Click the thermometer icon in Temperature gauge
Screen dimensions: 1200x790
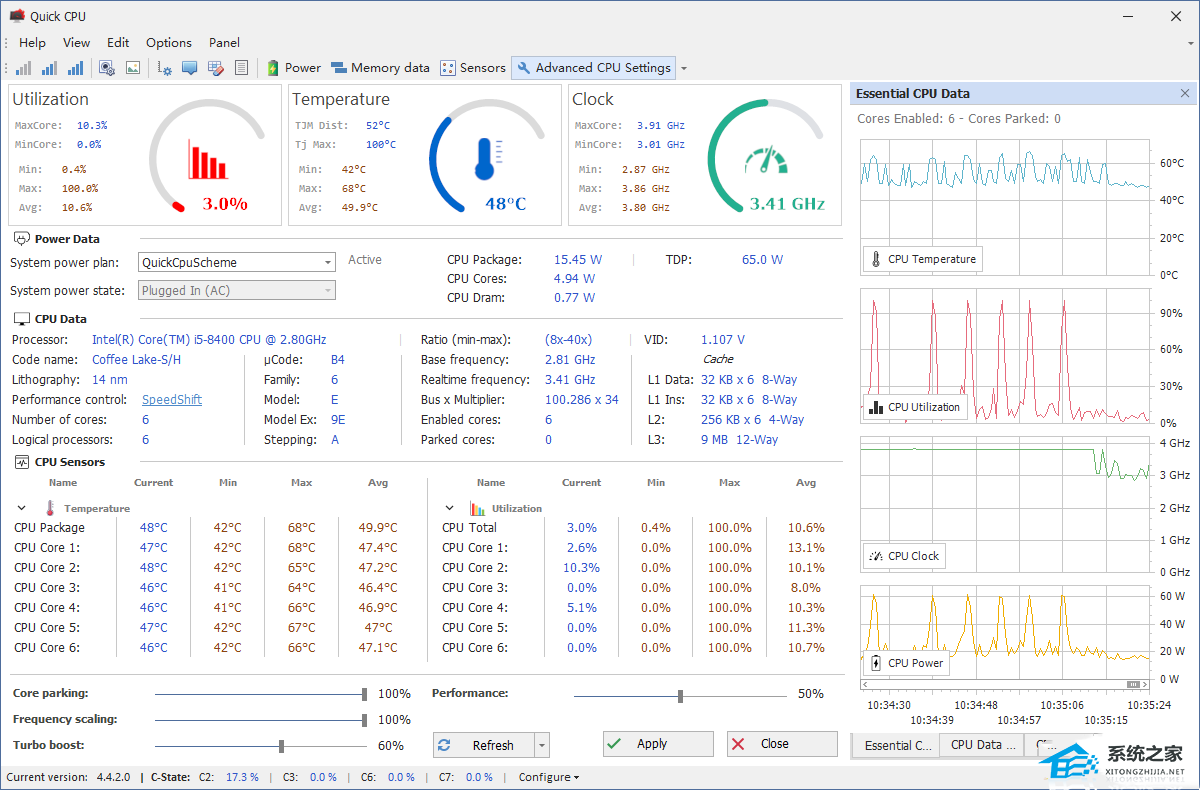tap(489, 160)
